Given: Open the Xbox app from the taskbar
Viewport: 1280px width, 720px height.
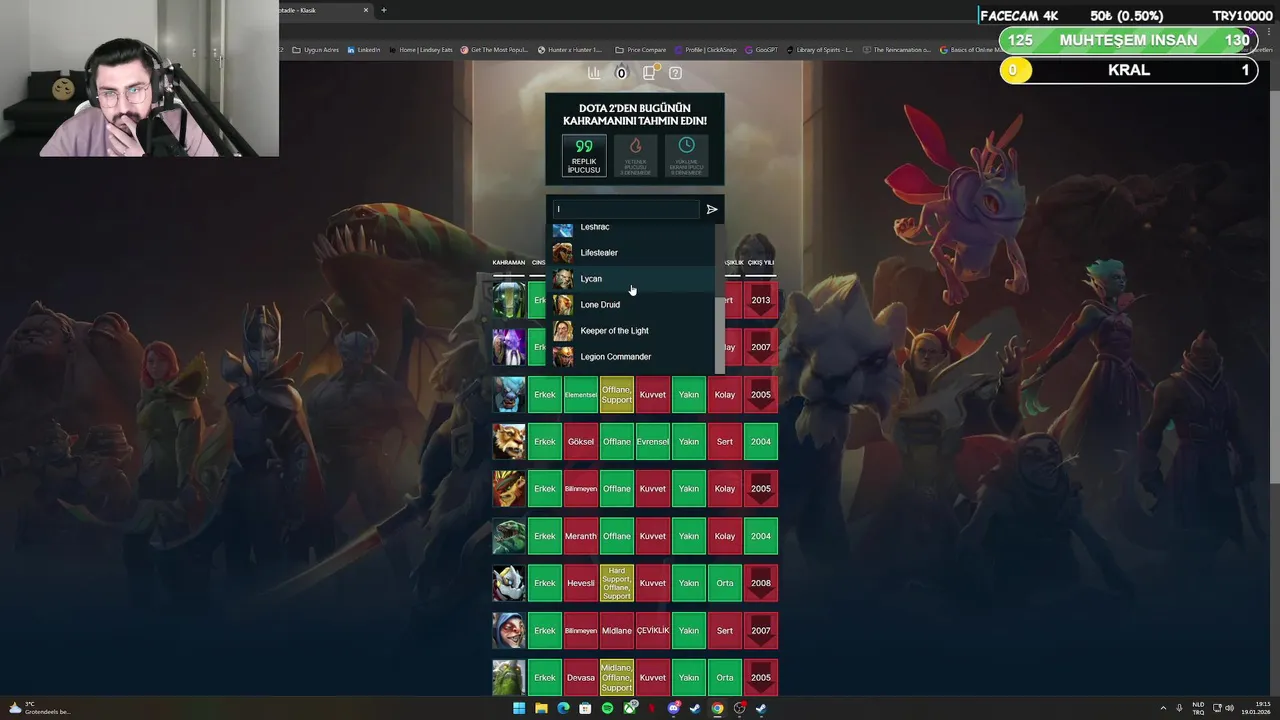Looking at the screenshot, I should [x=629, y=708].
